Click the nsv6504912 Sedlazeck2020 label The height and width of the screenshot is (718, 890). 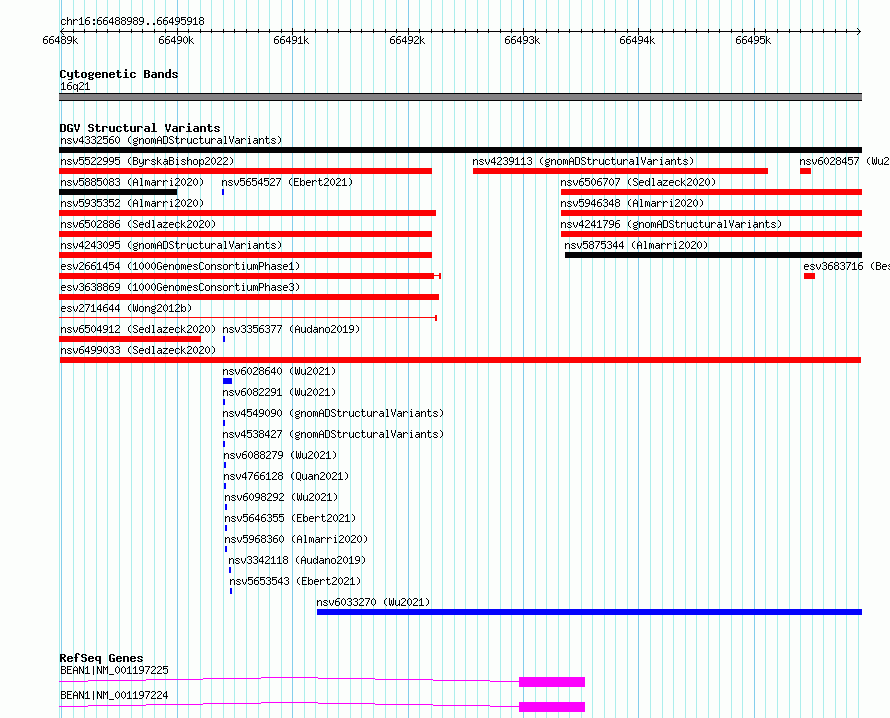138,329
